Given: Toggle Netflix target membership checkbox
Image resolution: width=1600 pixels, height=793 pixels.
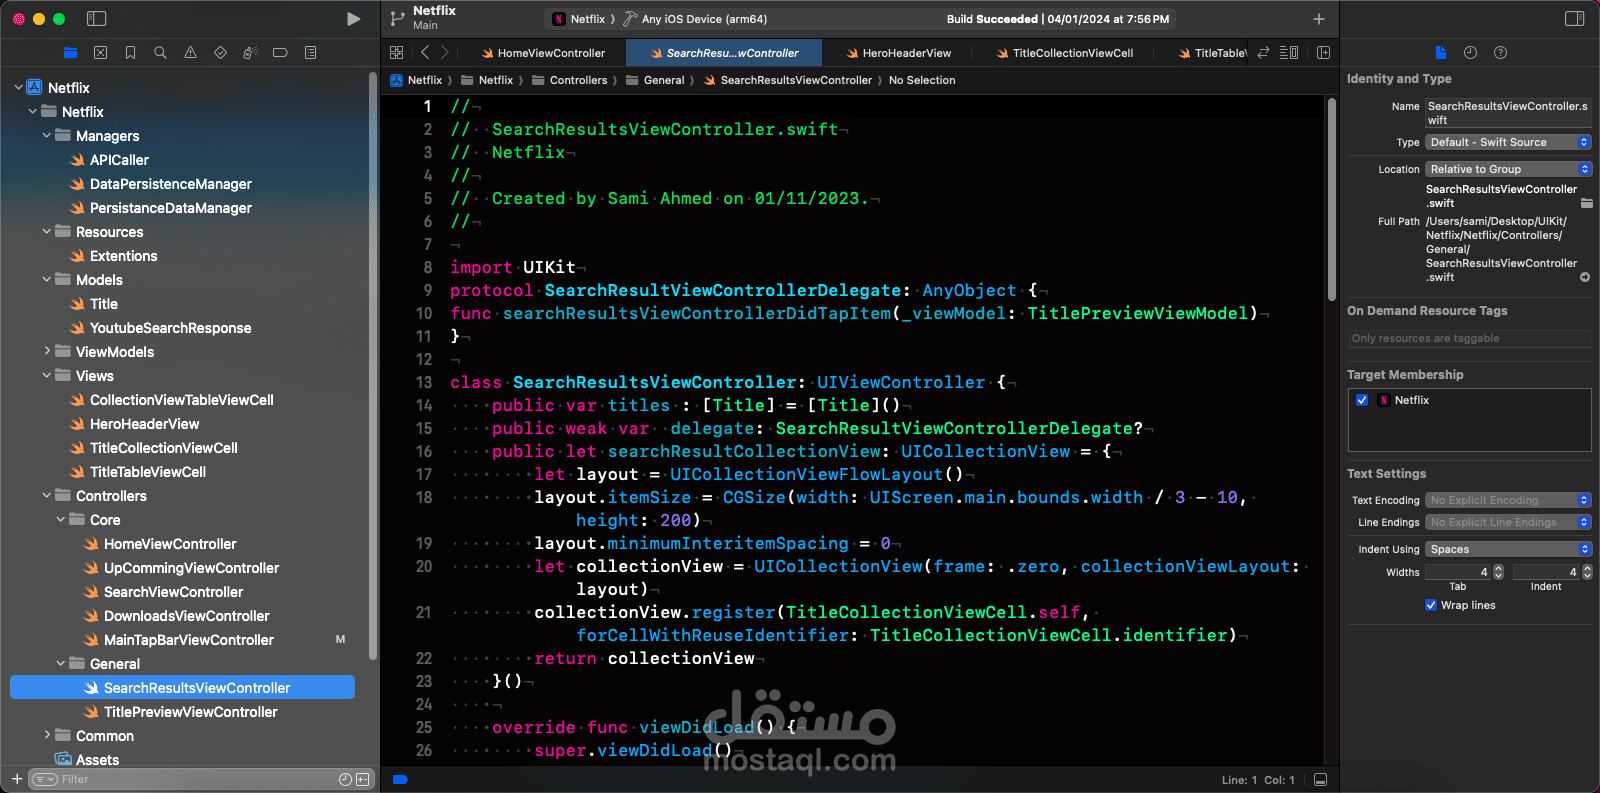Looking at the screenshot, I should tap(1362, 400).
